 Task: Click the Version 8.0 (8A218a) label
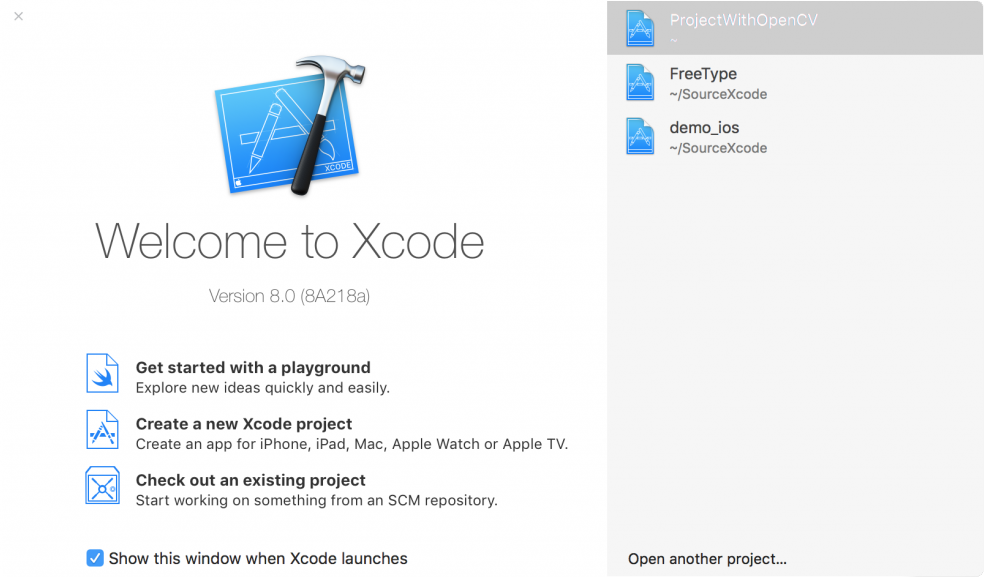(x=289, y=296)
